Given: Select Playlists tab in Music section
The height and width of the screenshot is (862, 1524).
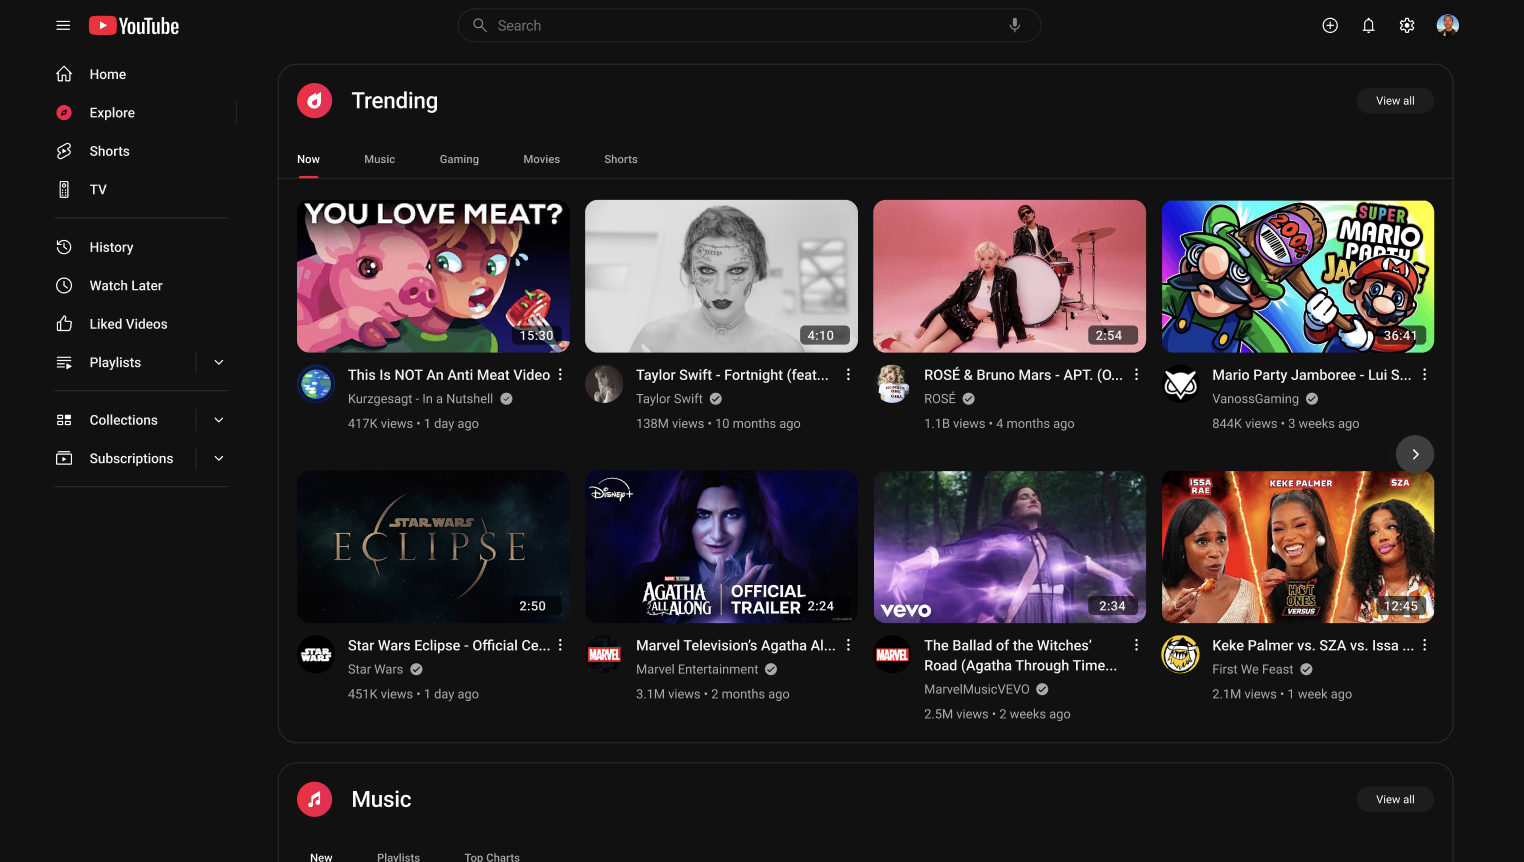Looking at the screenshot, I should 398,857.
